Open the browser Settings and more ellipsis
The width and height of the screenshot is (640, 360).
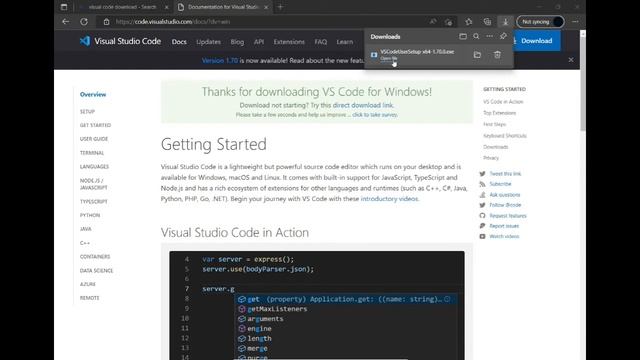(x=575, y=22)
